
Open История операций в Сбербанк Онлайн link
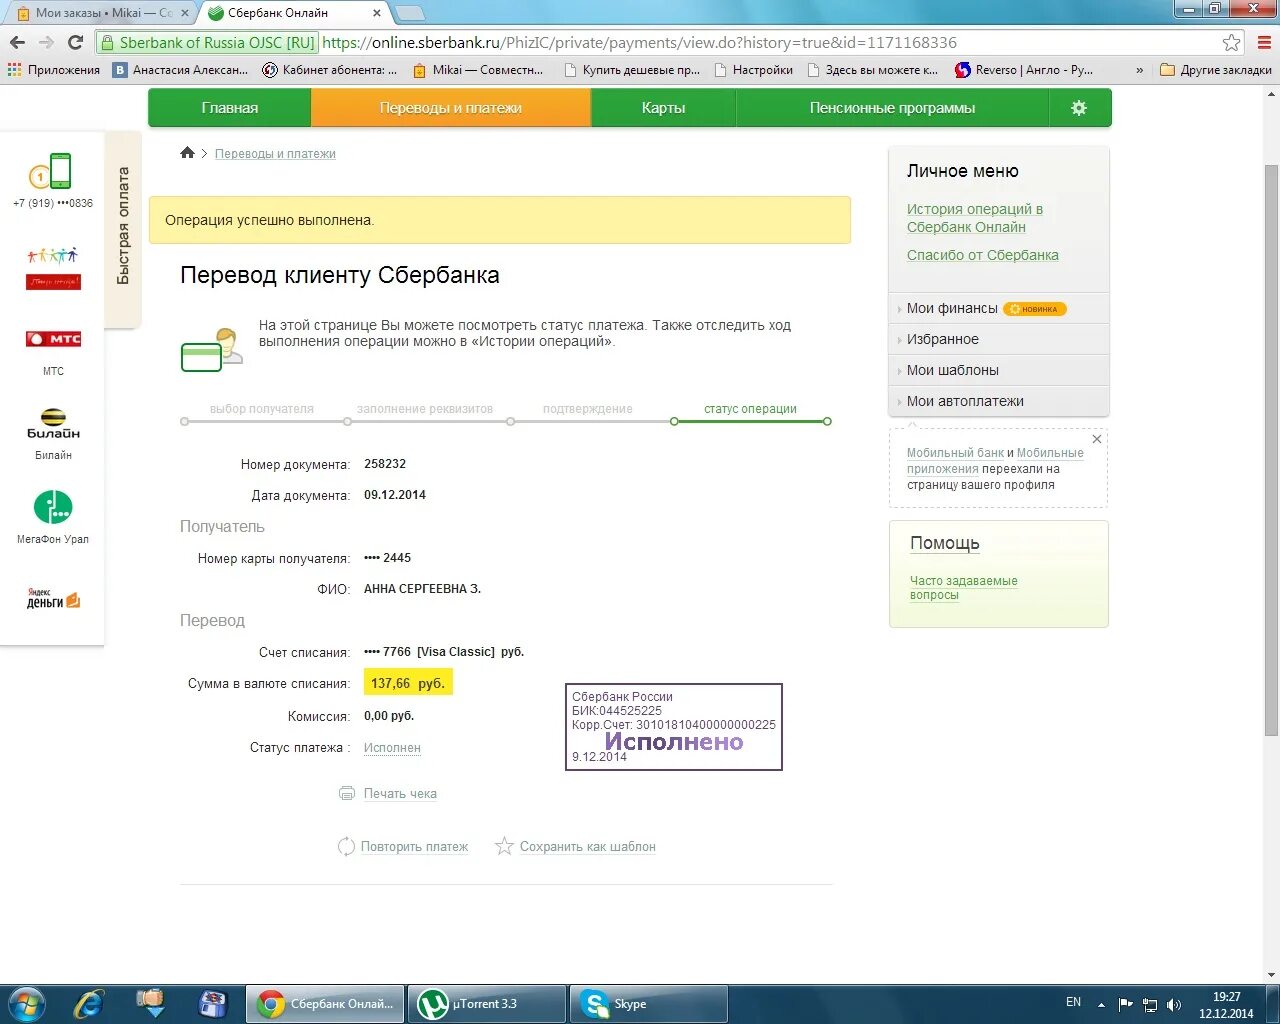(x=975, y=218)
